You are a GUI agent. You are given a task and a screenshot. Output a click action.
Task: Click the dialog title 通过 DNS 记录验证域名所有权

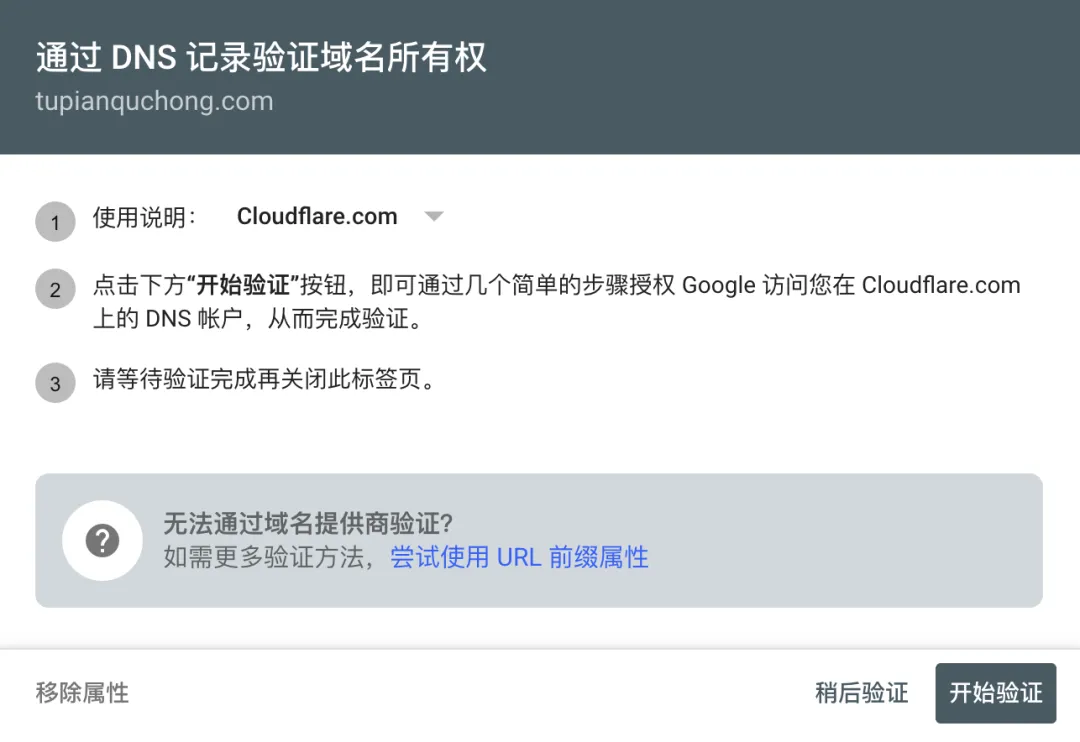point(261,58)
